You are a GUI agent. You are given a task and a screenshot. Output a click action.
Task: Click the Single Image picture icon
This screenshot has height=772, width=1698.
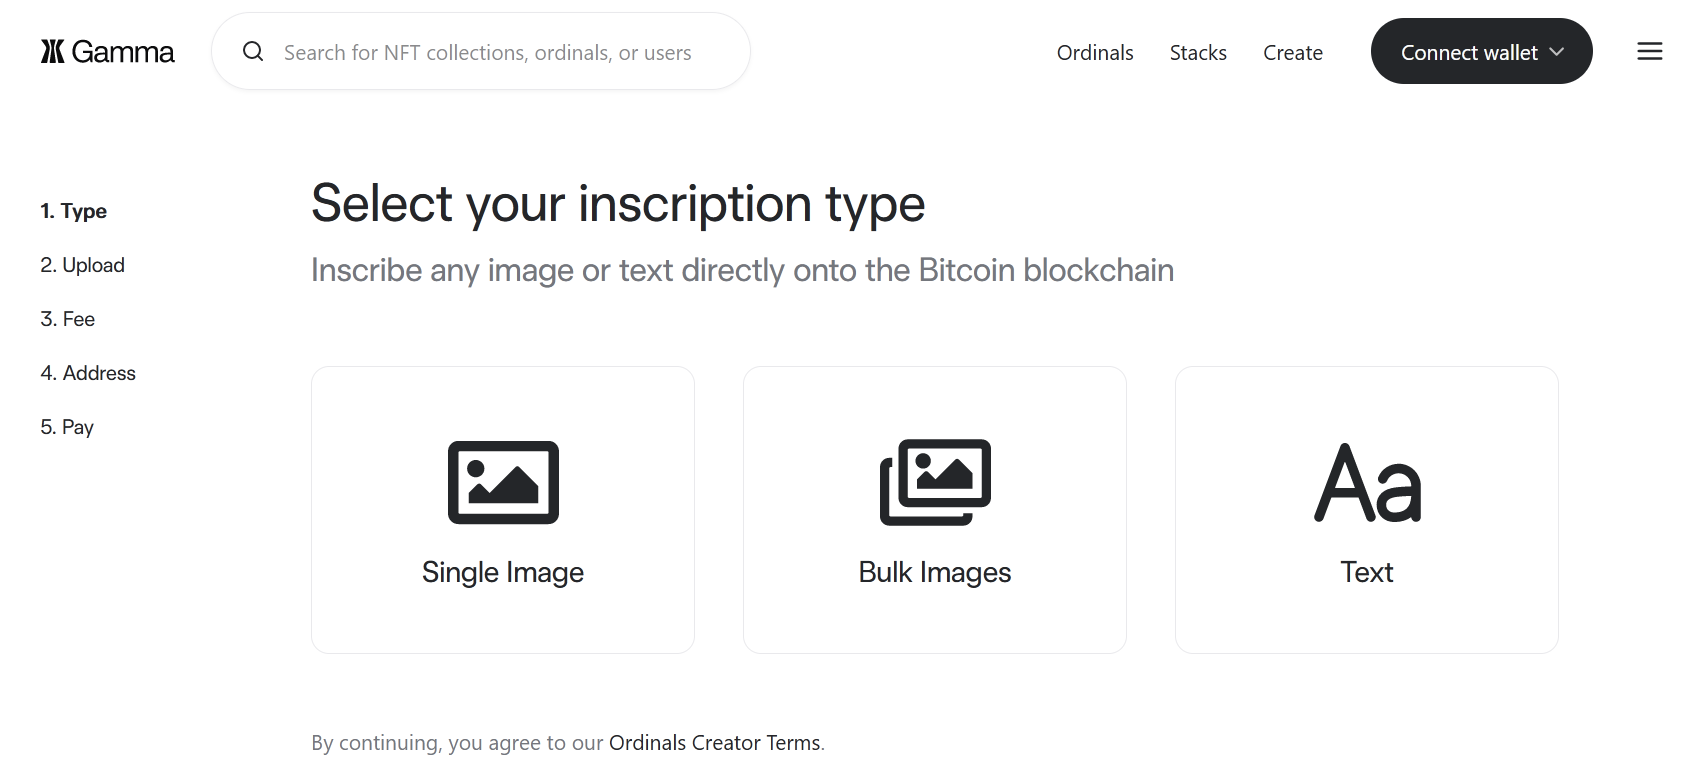coord(503,482)
